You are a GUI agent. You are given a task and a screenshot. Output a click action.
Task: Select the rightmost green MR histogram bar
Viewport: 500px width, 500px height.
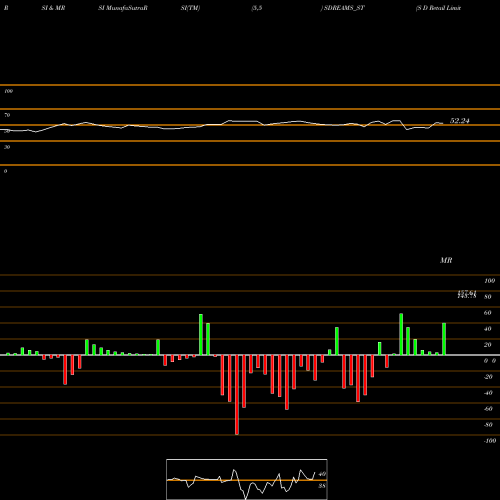pyautogui.click(x=444, y=339)
